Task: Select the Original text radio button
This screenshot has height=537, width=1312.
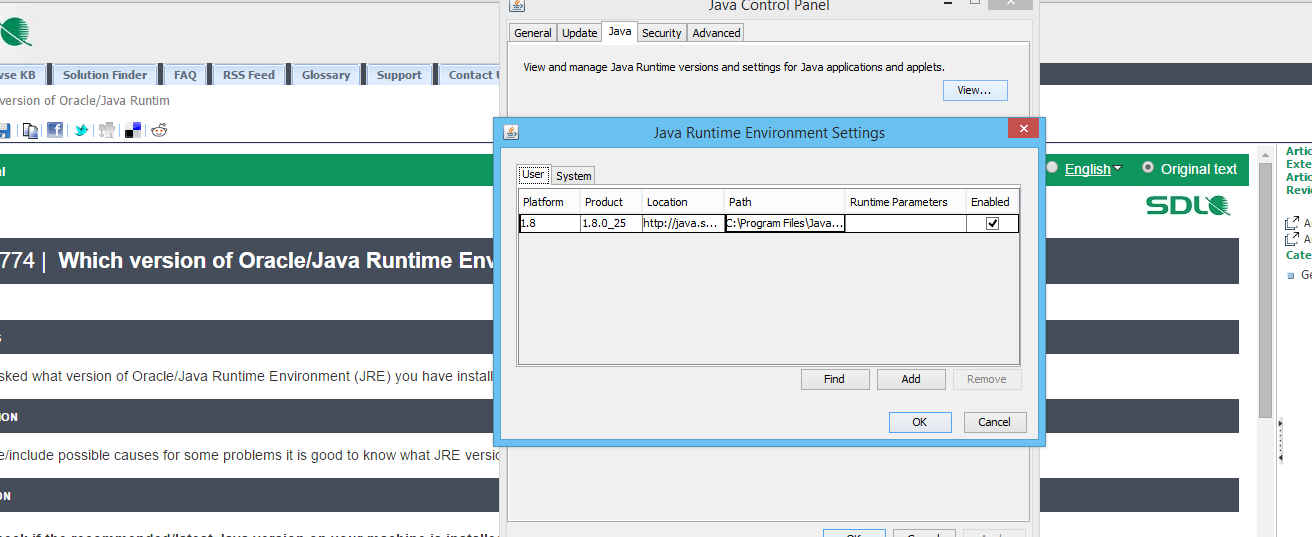Action: tap(1147, 168)
